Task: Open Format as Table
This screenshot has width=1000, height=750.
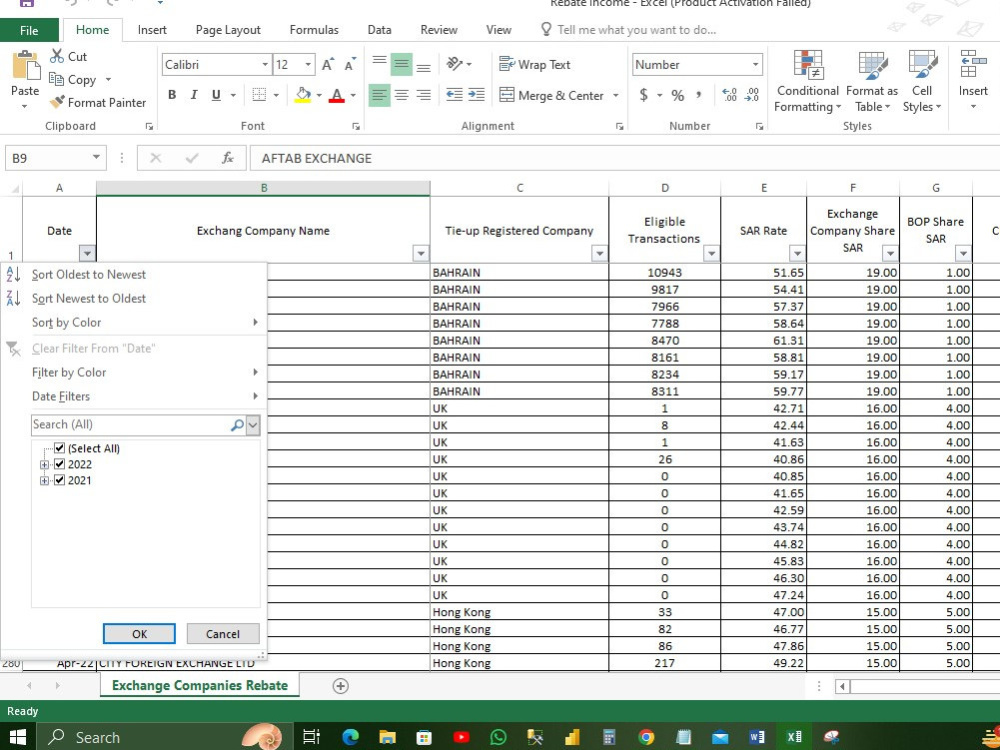Action: tap(872, 81)
